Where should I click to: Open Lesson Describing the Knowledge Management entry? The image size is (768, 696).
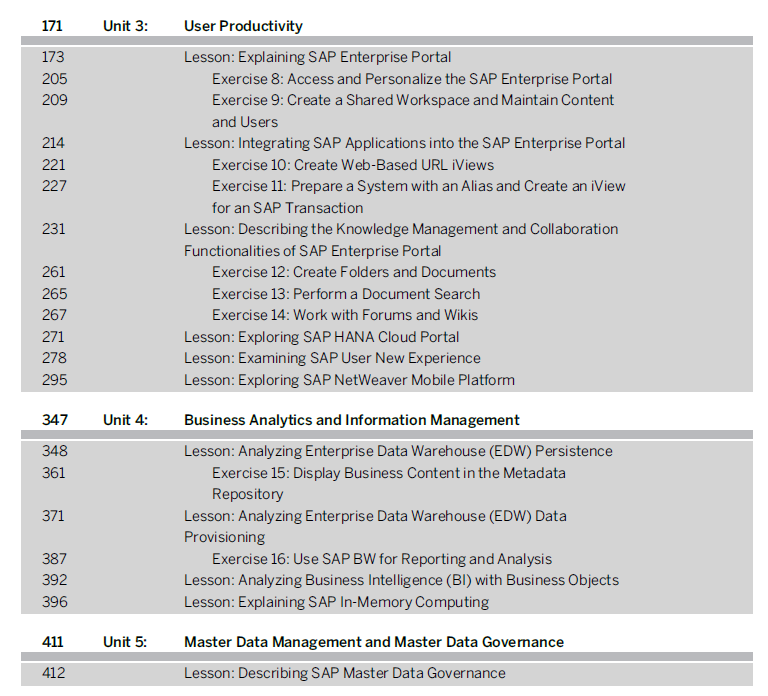point(401,240)
